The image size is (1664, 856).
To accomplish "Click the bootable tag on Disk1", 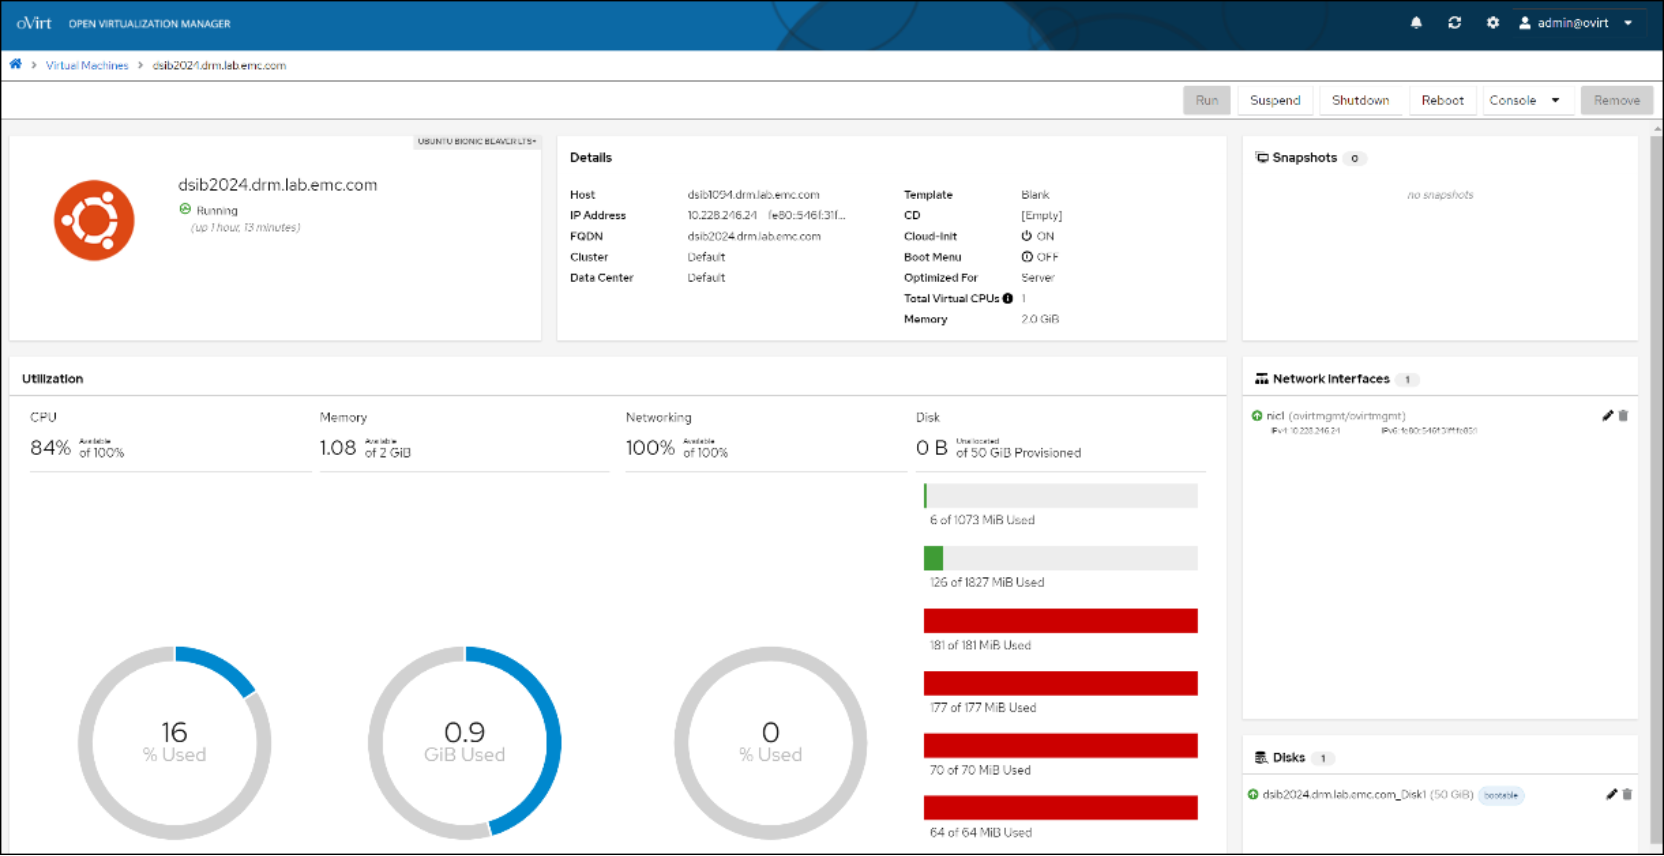I will point(1501,796).
